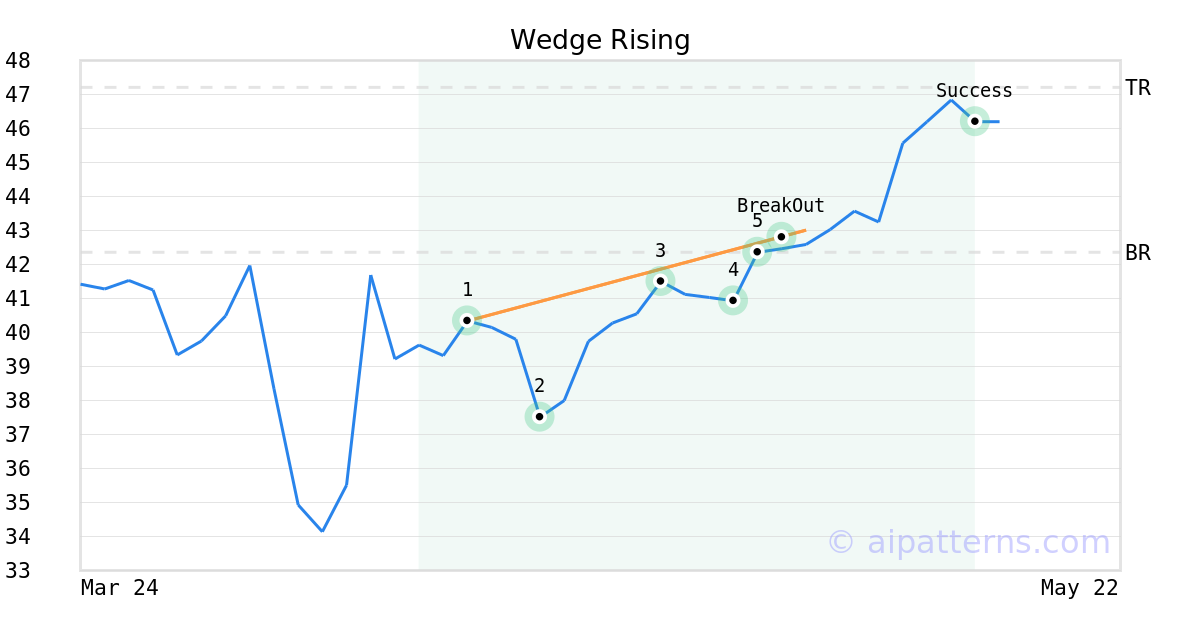This screenshot has width=1200, height=630.
Task: Select pattern point marker 4
Action: coord(733,300)
